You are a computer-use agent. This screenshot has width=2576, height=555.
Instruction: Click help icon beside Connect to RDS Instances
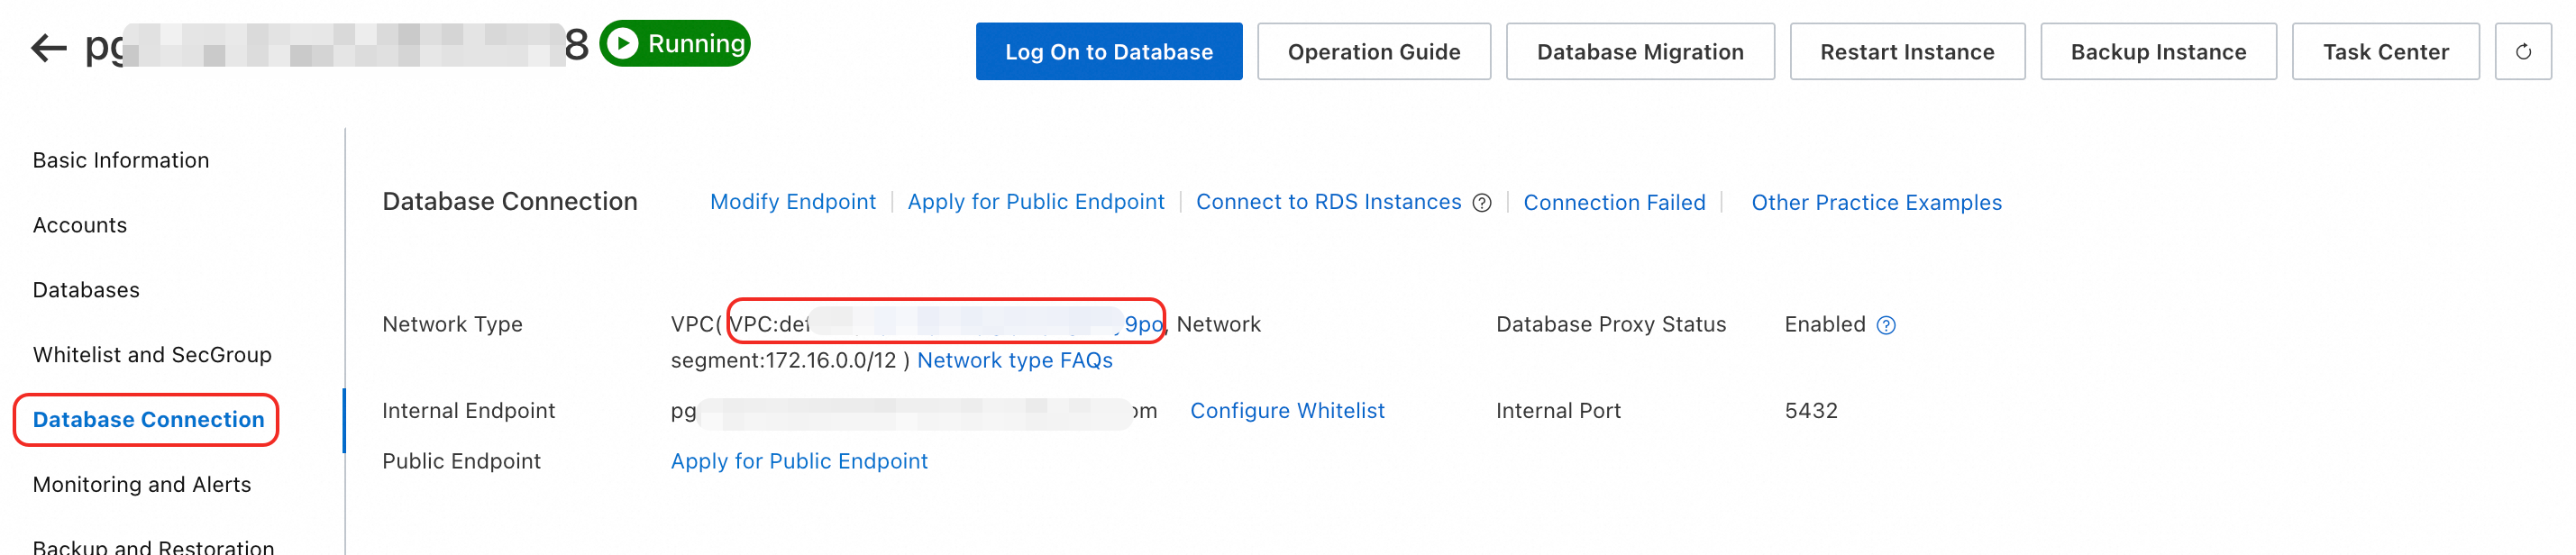point(1482,203)
